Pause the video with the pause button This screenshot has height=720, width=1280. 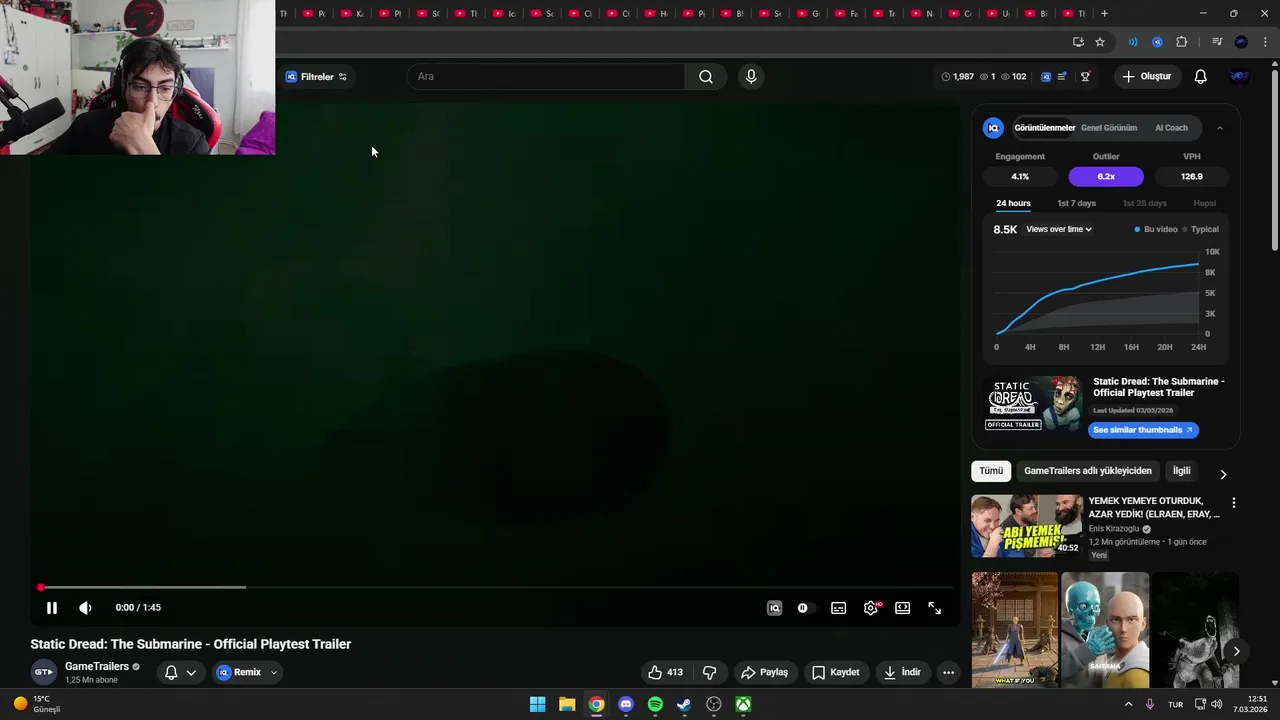52,608
